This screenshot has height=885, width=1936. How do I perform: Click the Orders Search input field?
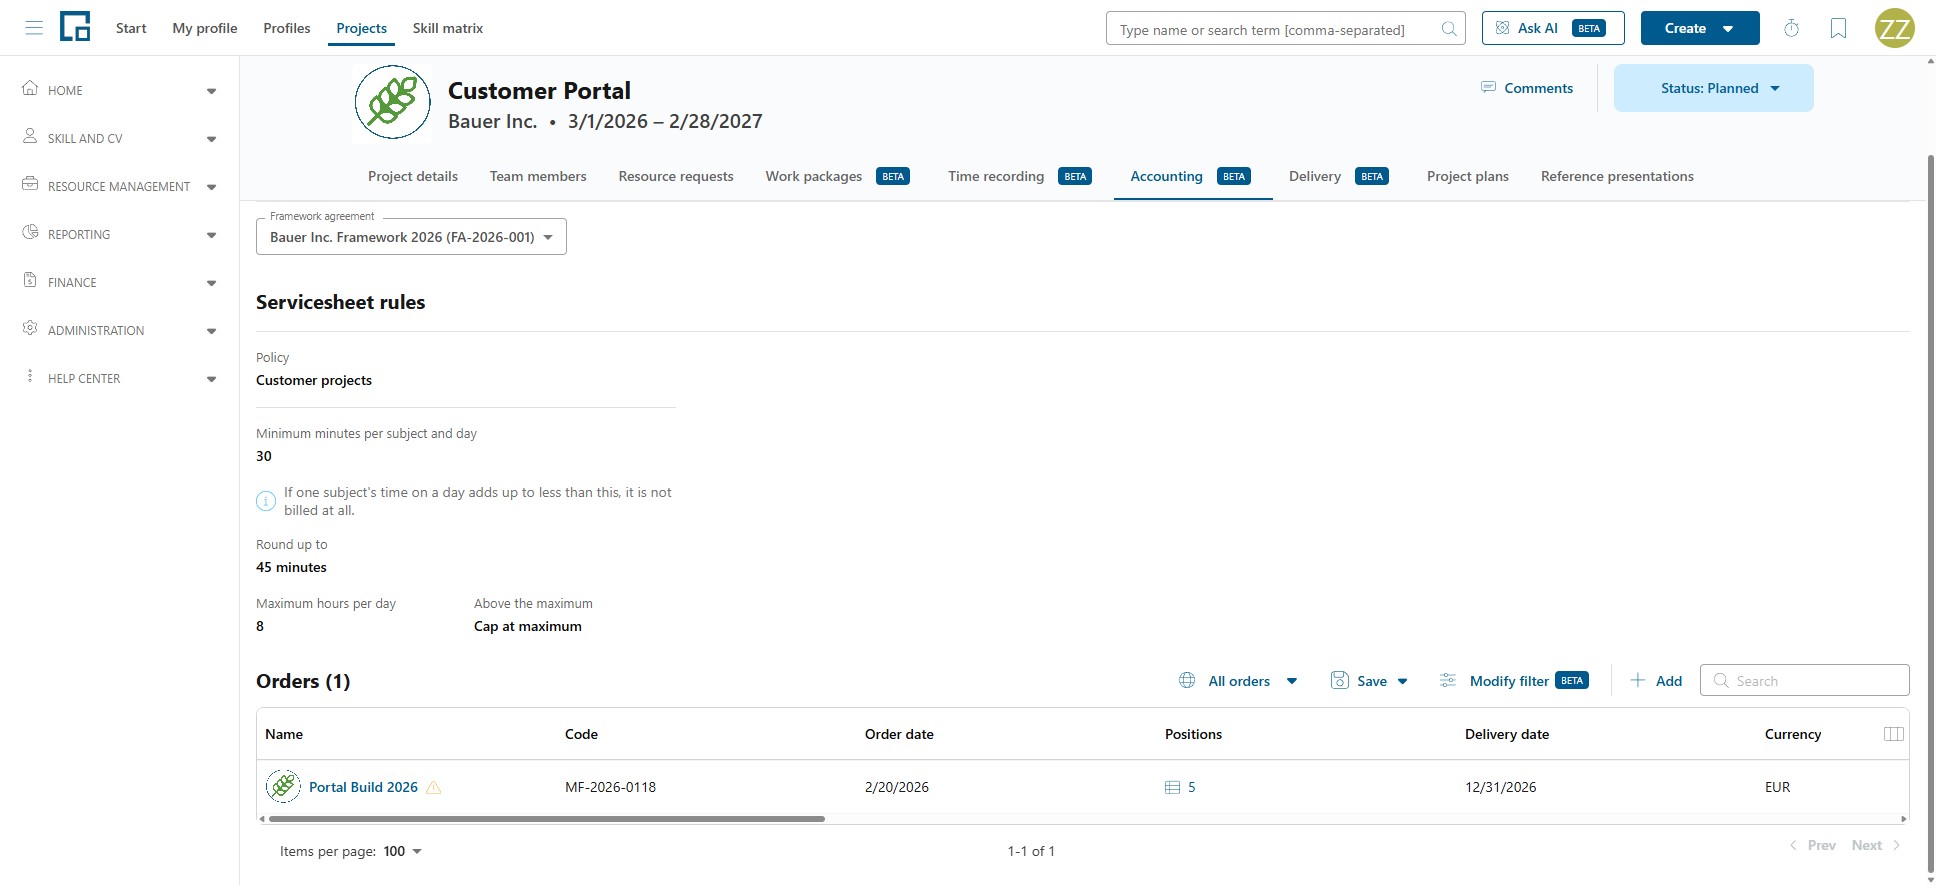tap(1804, 681)
